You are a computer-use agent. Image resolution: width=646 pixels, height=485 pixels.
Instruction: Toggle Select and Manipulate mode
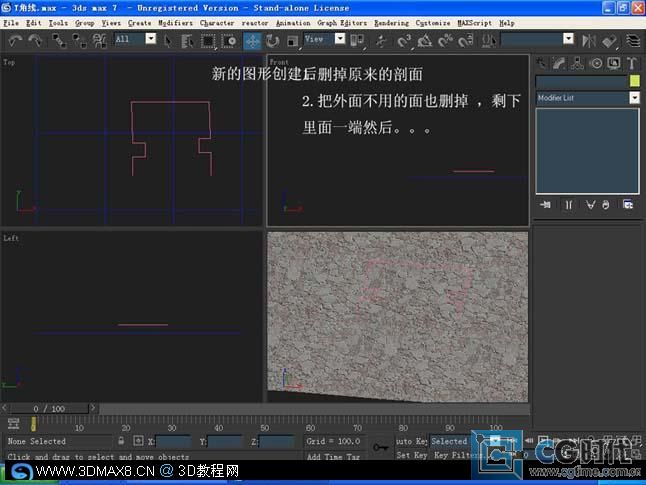pos(381,41)
